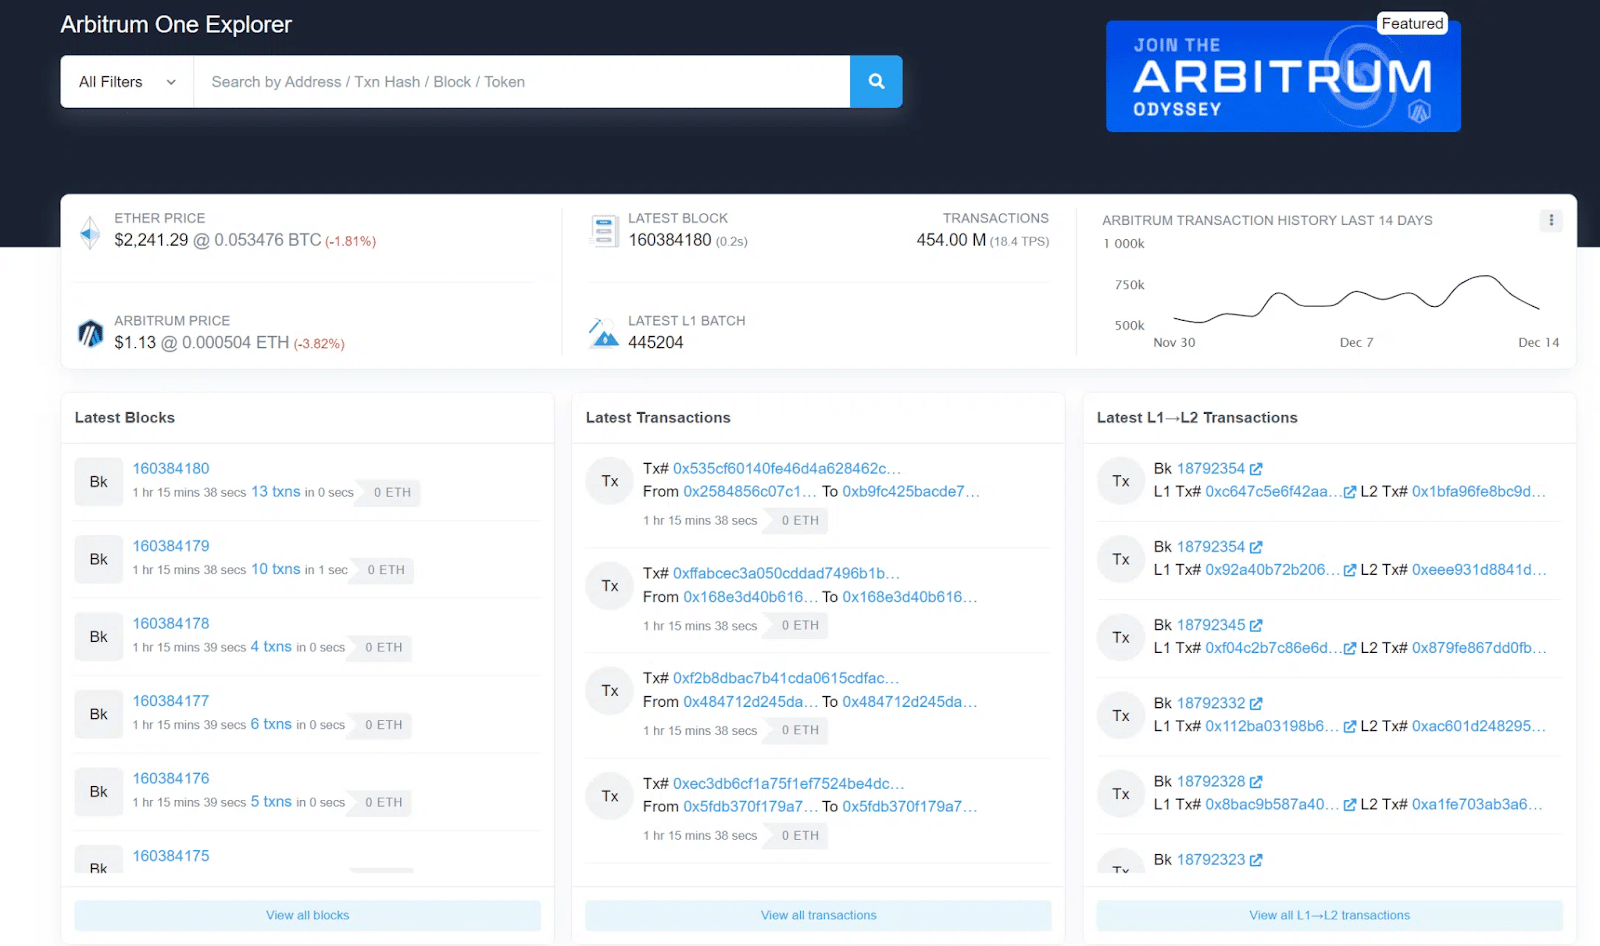Screen dimensions: 1600x946
Task: Click the Latest Block document icon
Action: pyautogui.click(x=603, y=230)
